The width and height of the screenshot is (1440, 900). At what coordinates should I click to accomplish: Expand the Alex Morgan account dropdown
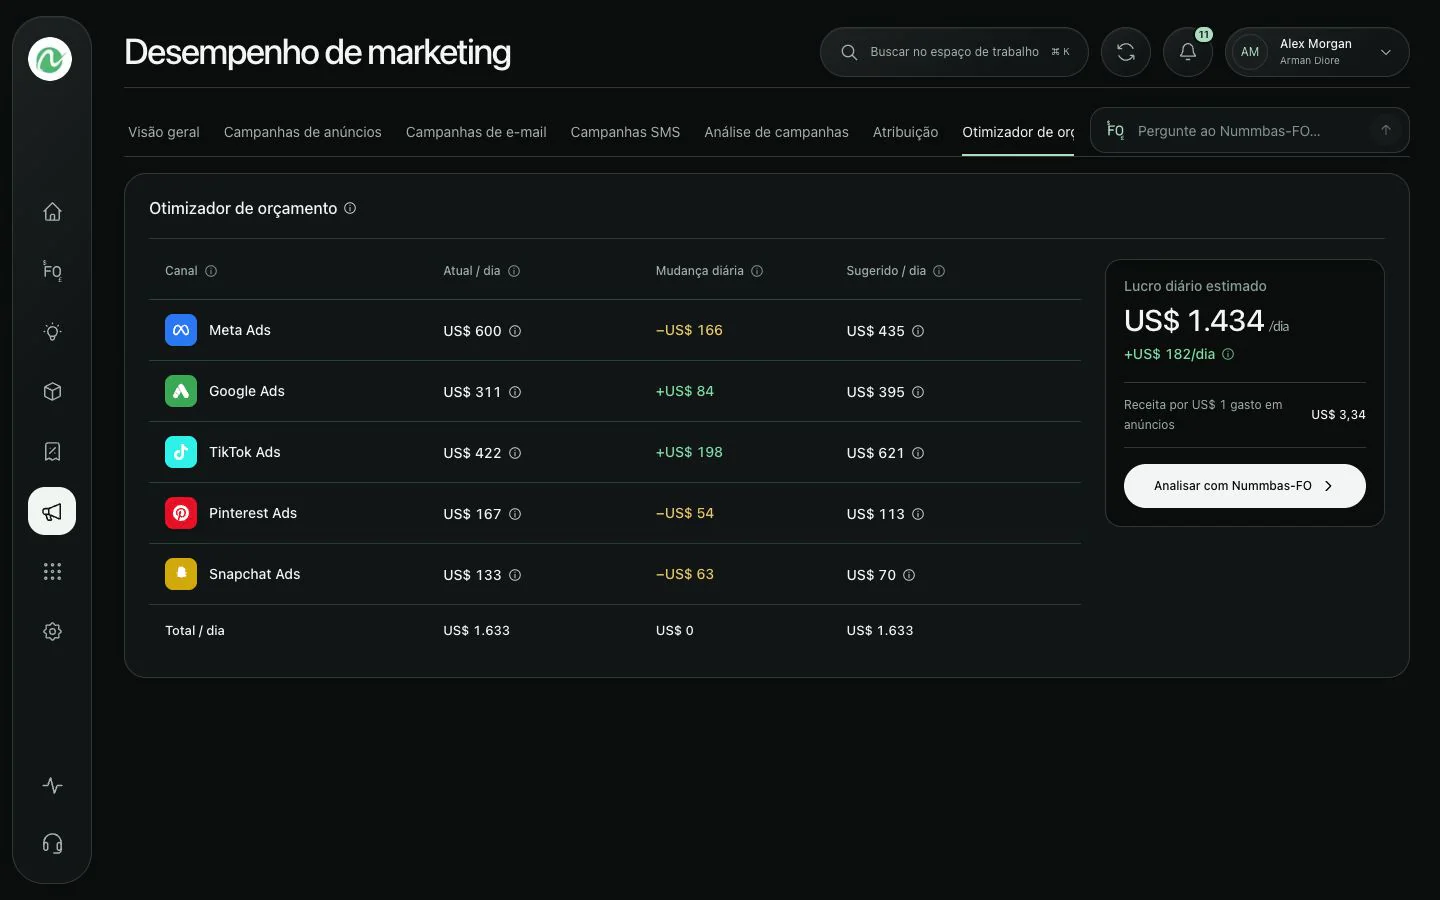coord(1386,52)
